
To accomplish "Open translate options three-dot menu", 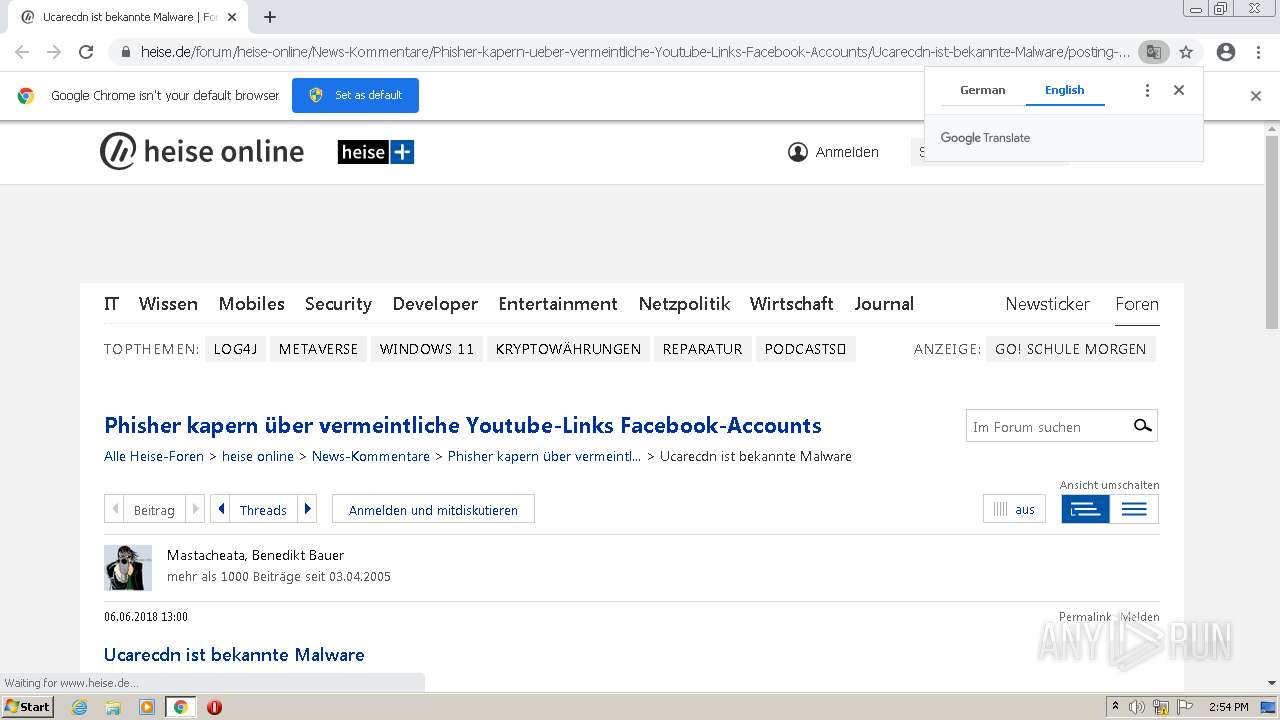I will tap(1147, 90).
